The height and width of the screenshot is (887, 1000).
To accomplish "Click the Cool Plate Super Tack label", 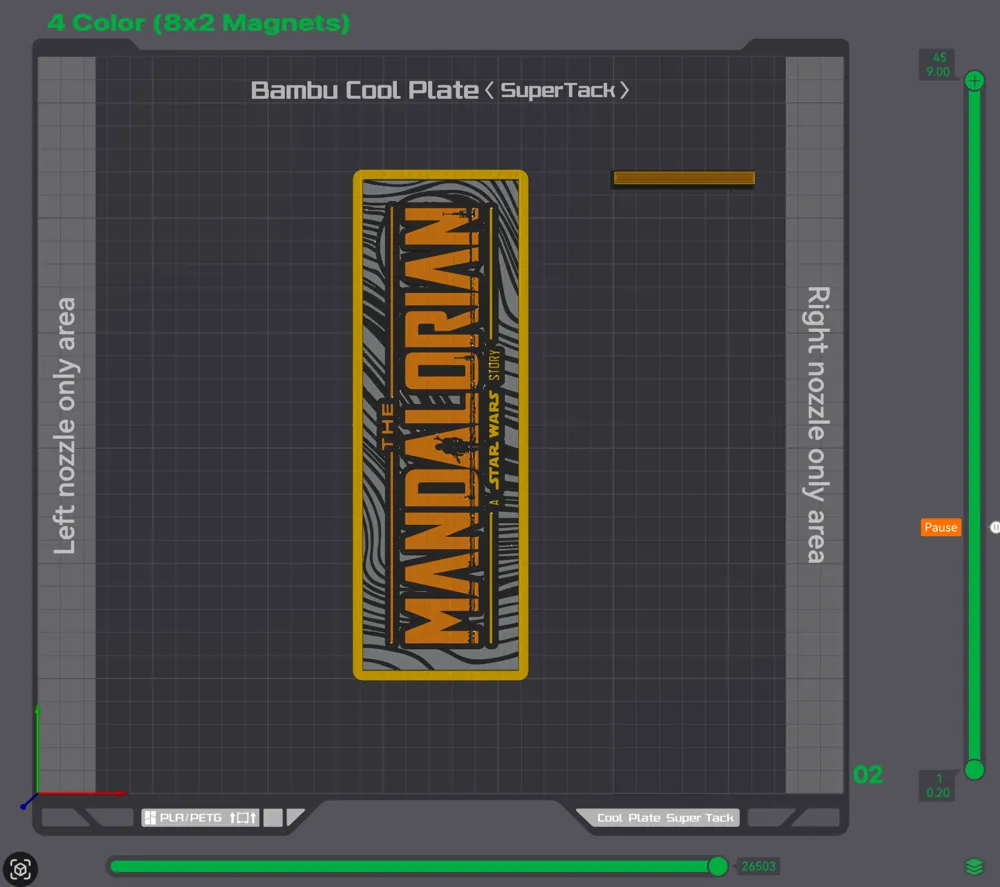I will coord(665,817).
